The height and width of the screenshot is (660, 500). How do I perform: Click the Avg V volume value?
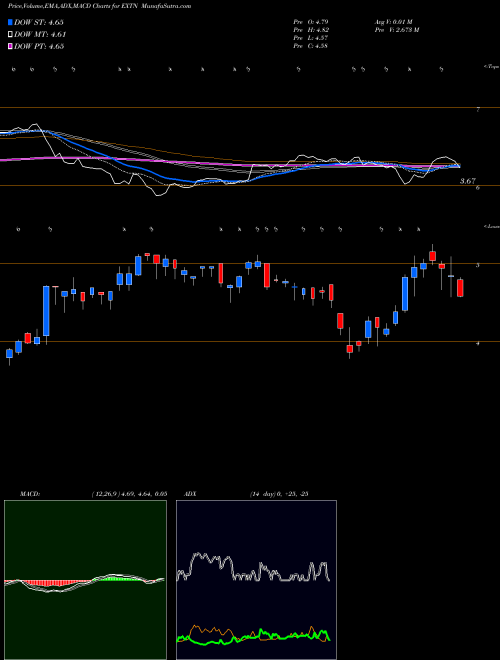[x=394, y=22]
